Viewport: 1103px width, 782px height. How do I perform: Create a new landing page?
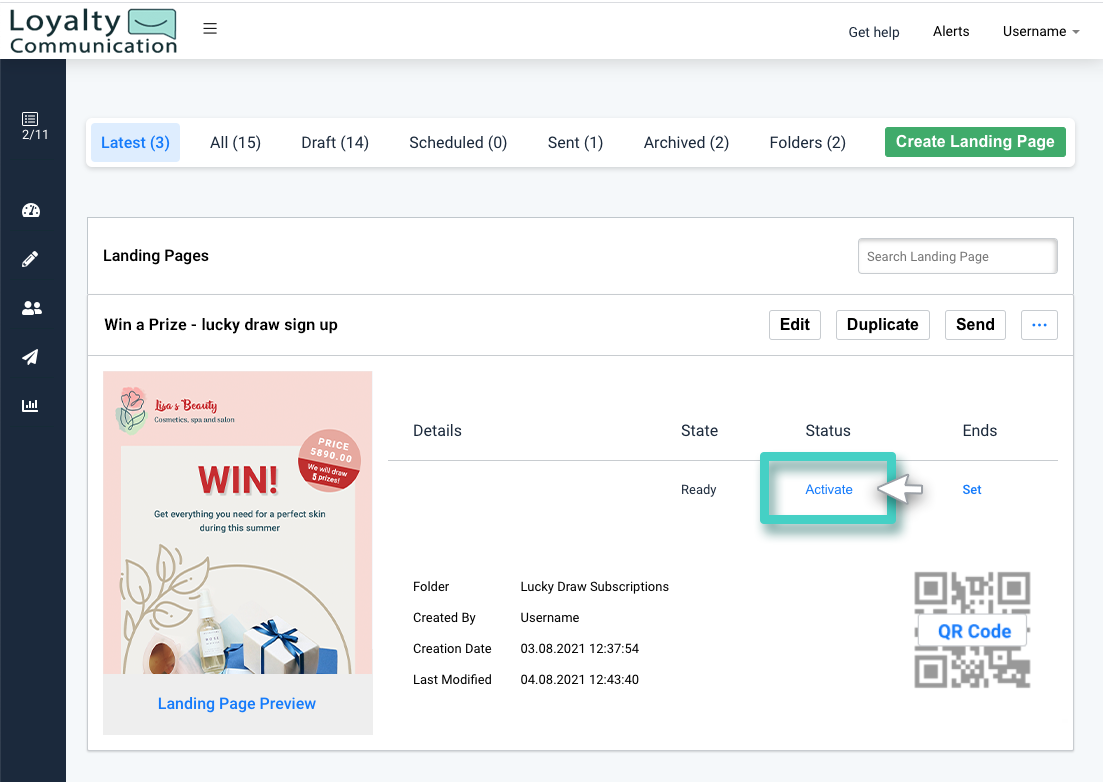click(x=974, y=141)
